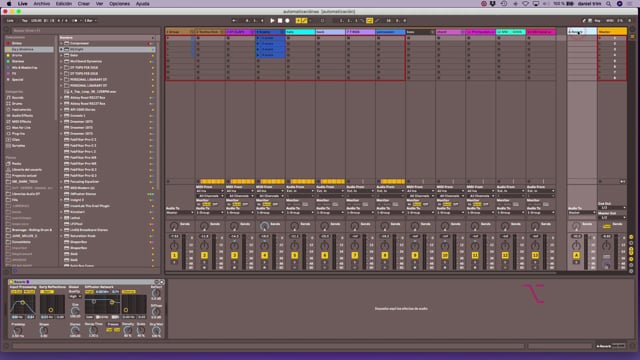
Task: Open the Key map mode switch
Action: (598, 20)
